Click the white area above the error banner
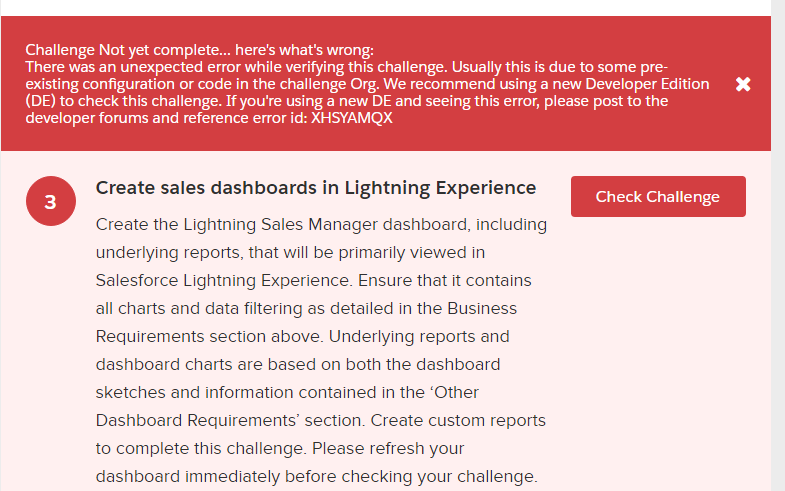This screenshot has height=491, width=785. 392,8
